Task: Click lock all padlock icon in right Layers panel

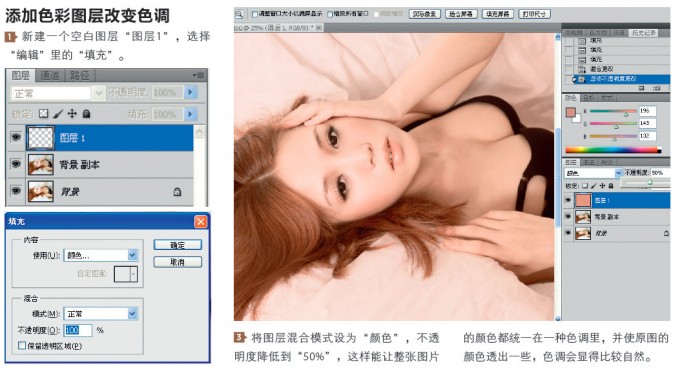Action: (610, 186)
